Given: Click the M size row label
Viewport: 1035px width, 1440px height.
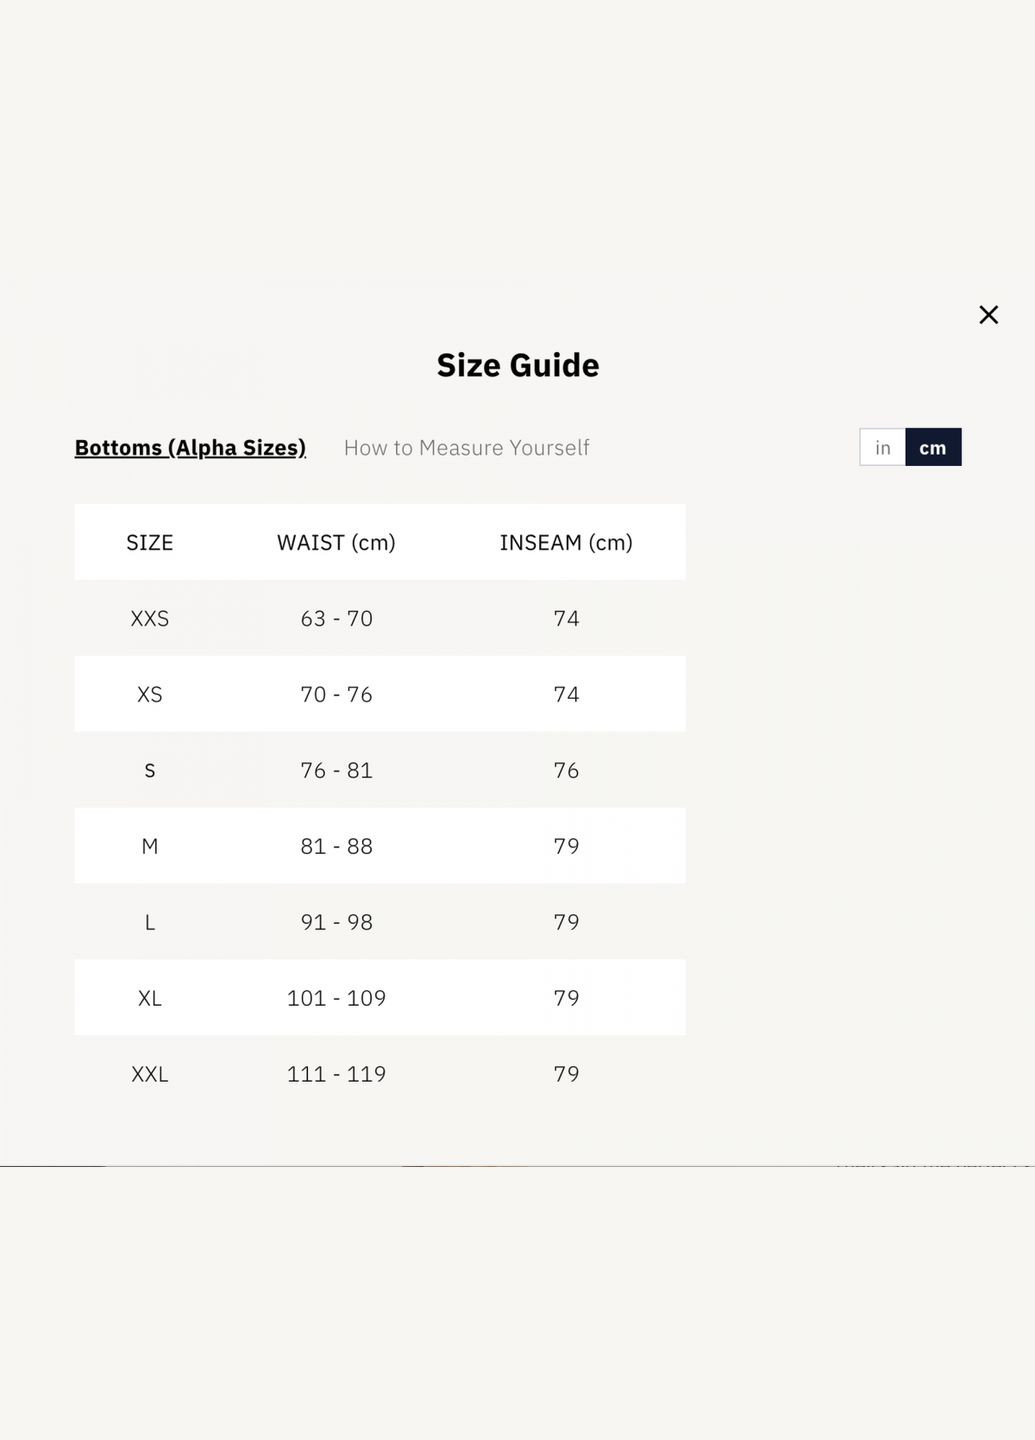Looking at the screenshot, I should coord(150,847).
